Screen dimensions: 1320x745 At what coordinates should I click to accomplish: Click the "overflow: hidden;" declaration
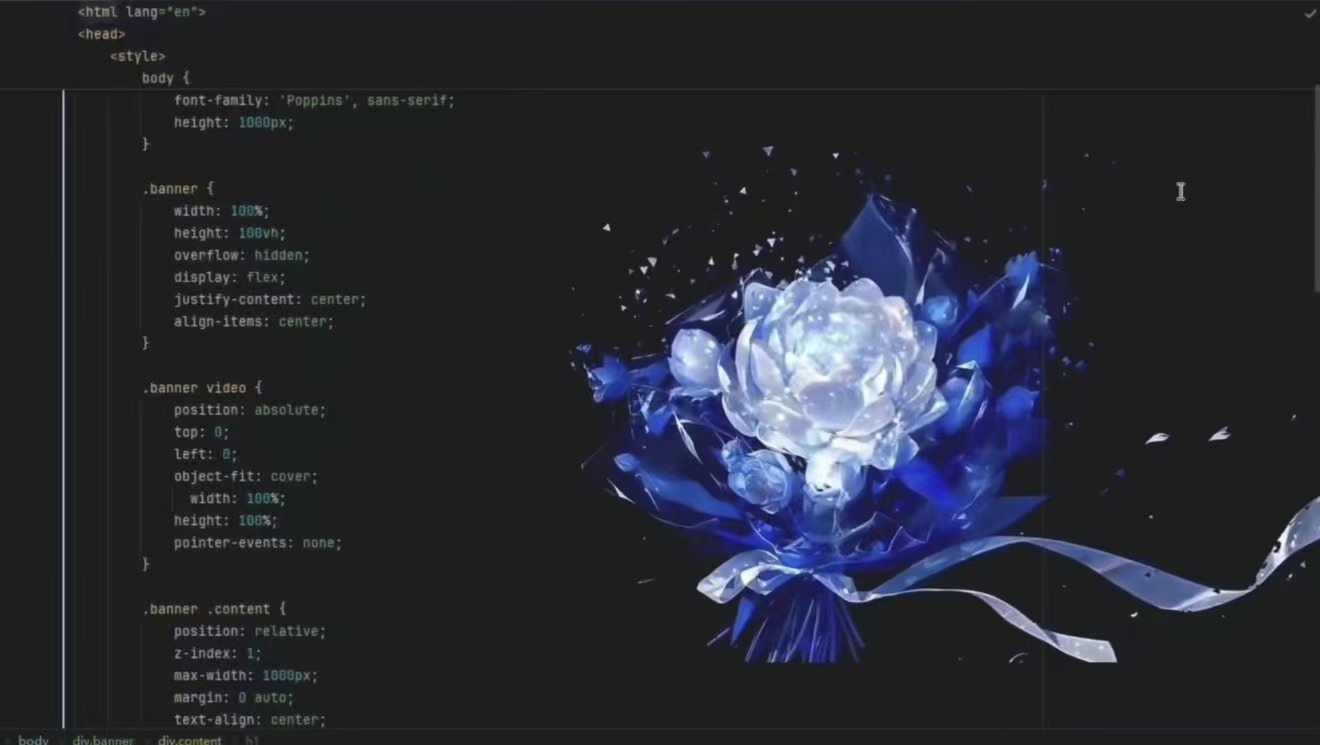coord(242,255)
